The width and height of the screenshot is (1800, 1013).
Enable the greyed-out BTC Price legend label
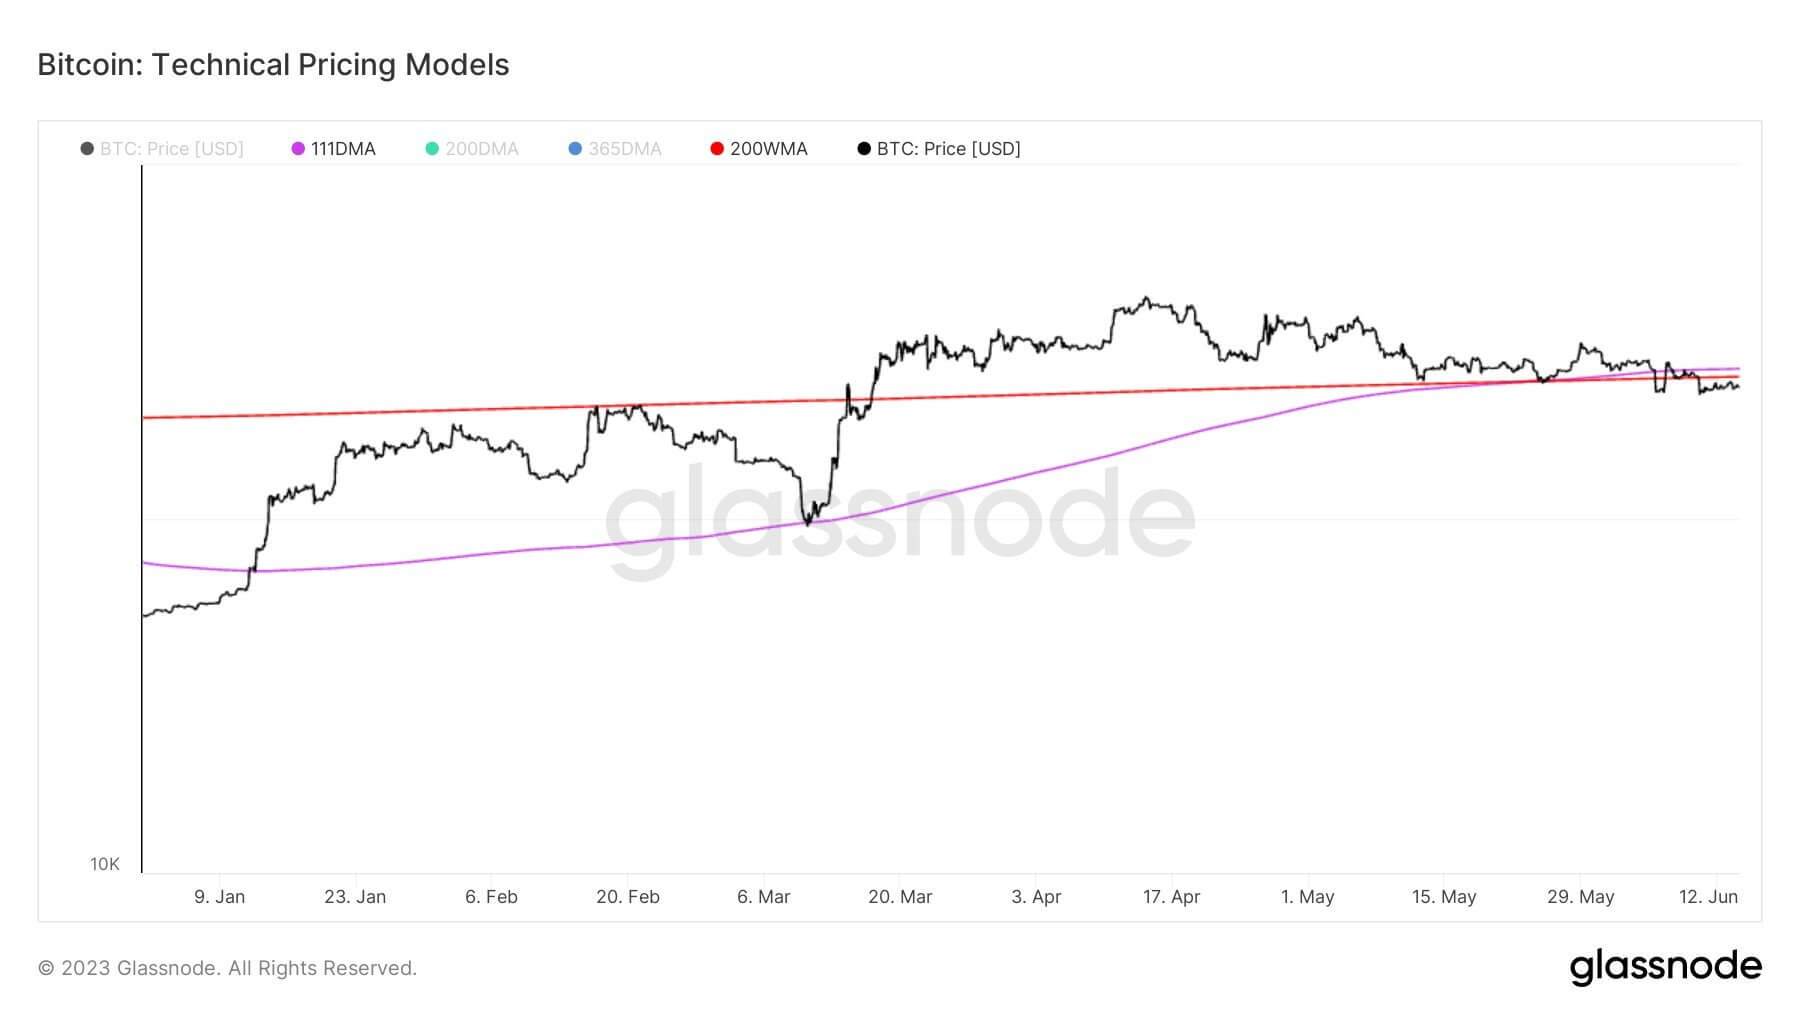click(x=172, y=149)
